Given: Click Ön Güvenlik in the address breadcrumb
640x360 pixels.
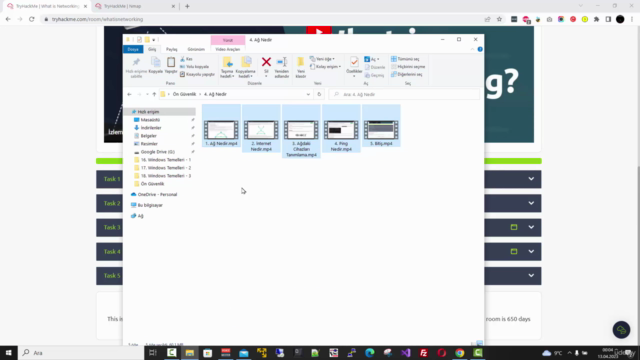Looking at the screenshot, I should pos(184,94).
